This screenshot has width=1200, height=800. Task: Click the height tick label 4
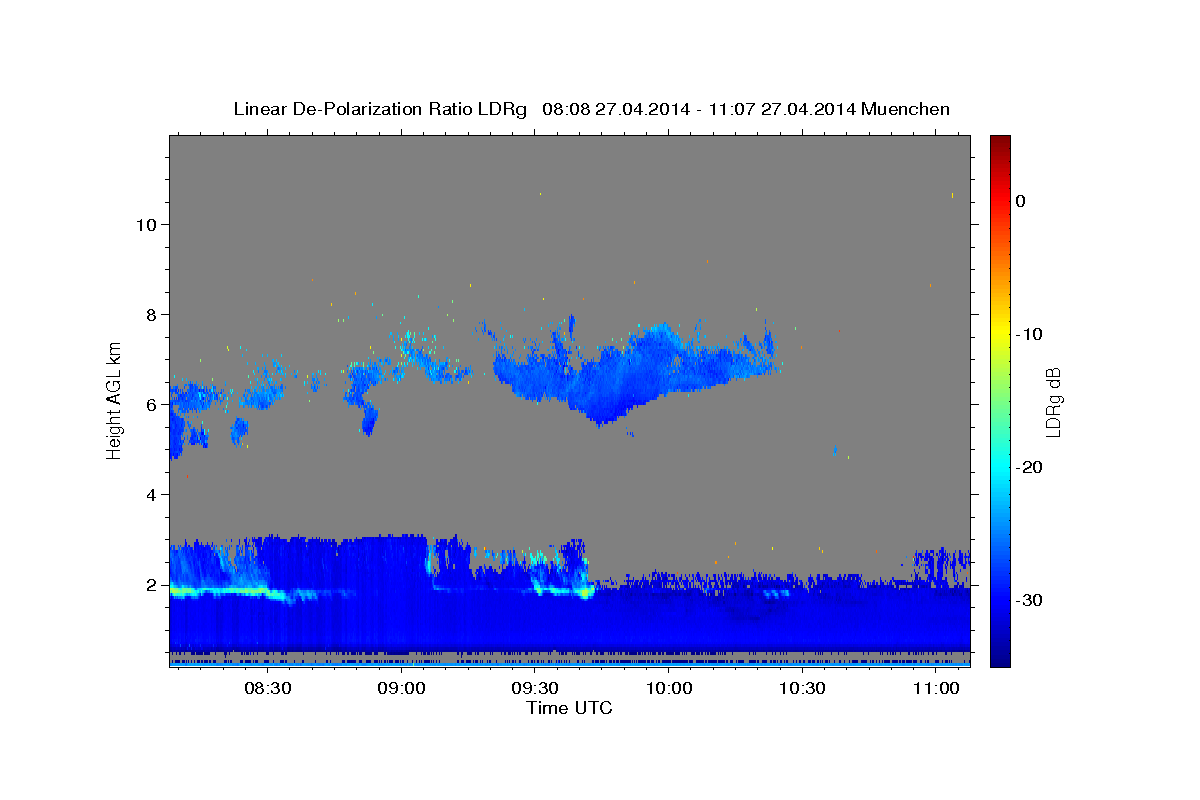pos(149,494)
